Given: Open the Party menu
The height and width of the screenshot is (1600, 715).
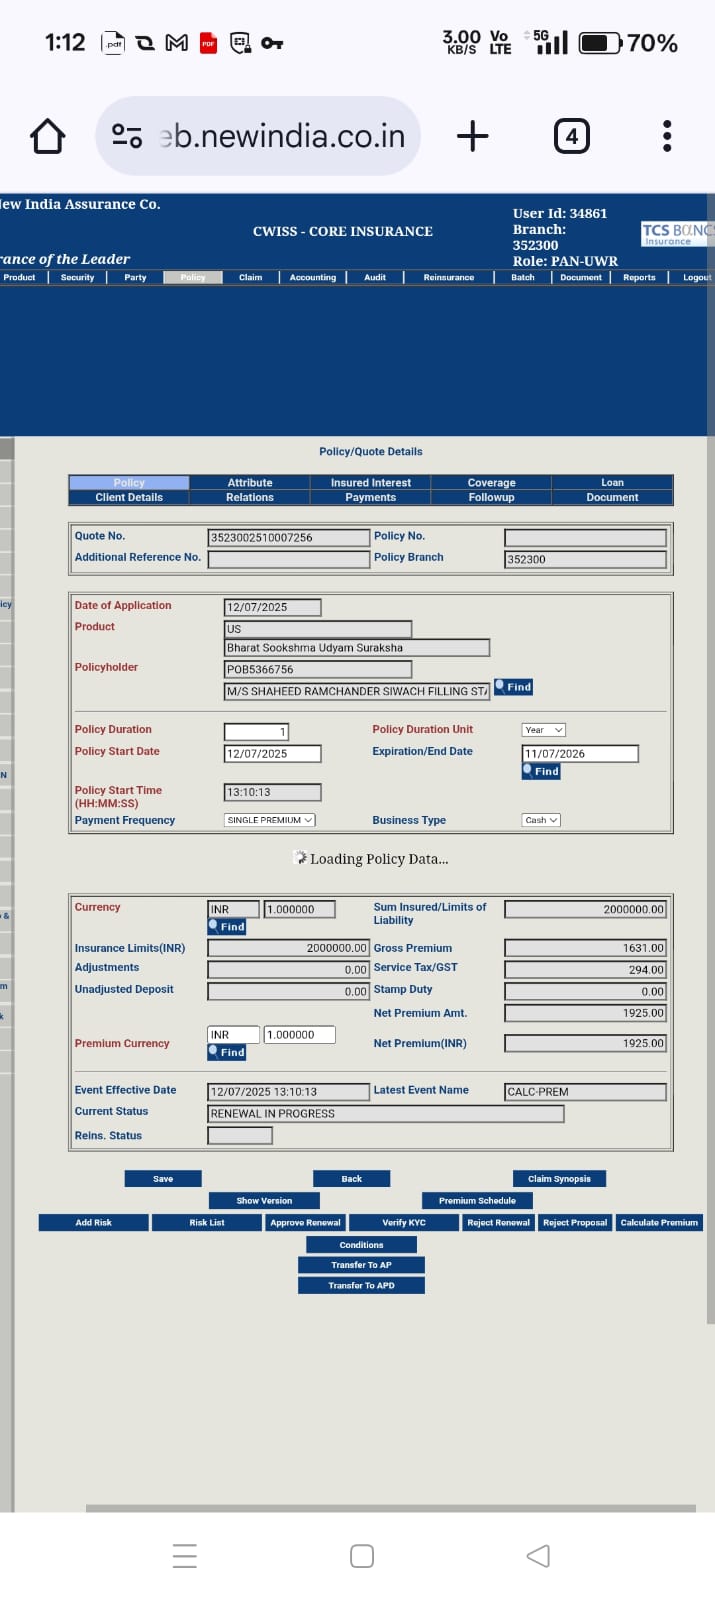Looking at the screenshot, I should [135, 277].
